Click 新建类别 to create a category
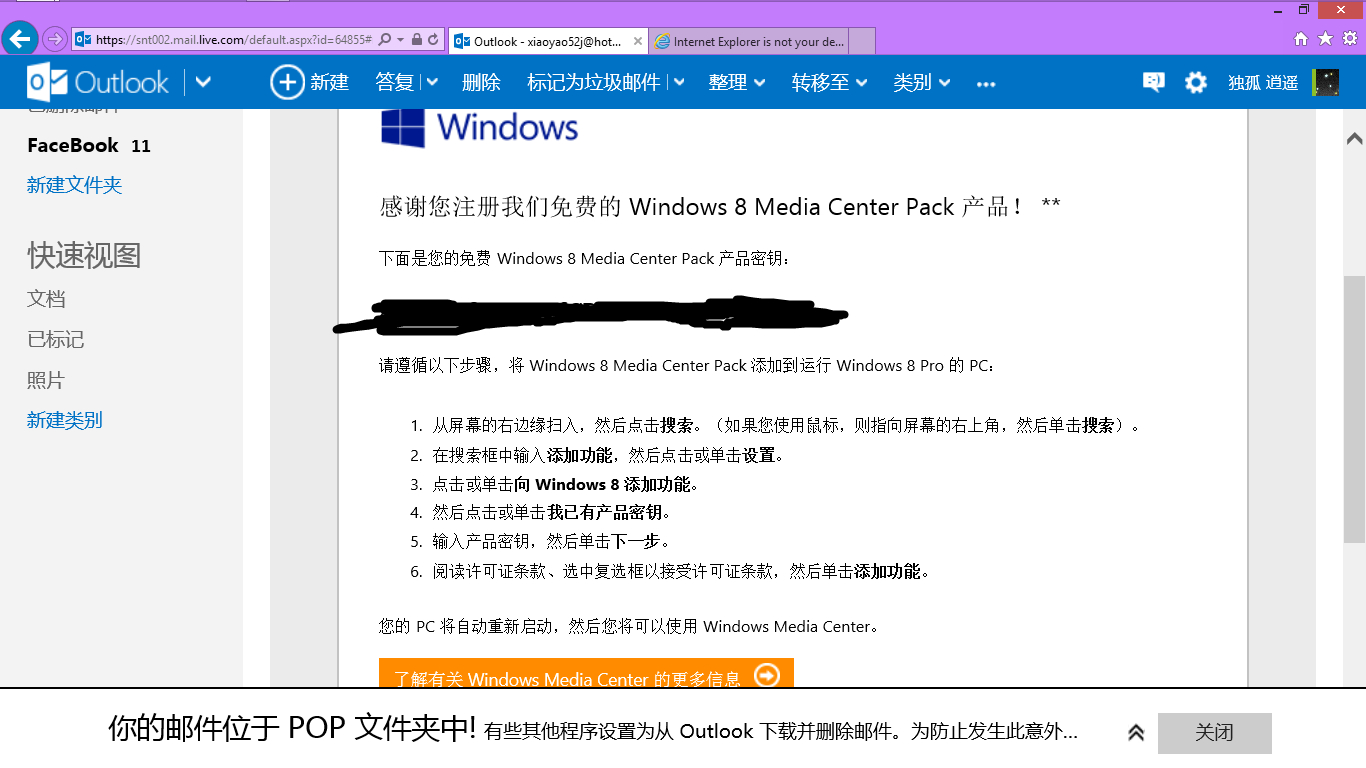 [x=65, y=420]
